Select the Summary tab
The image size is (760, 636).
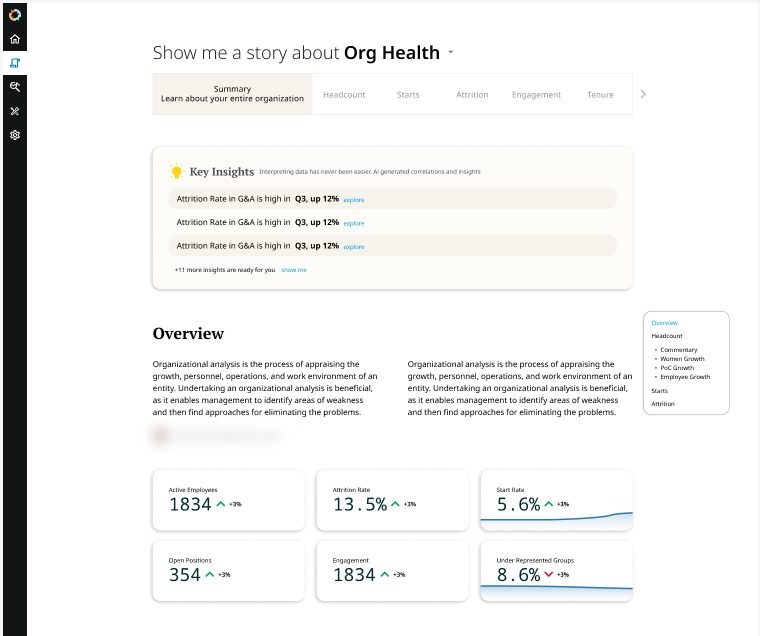[x=232, y=94]
